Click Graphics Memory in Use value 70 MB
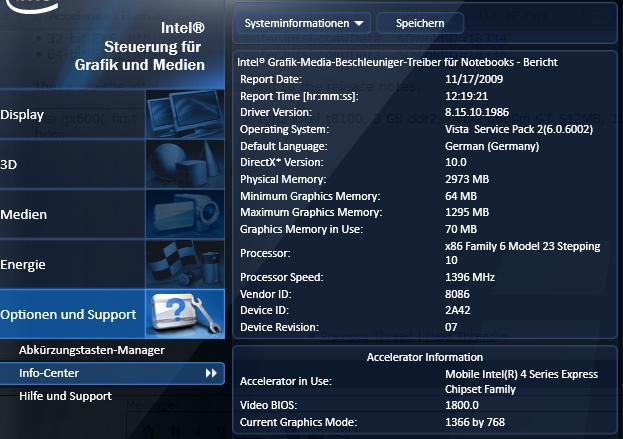Viewport: 623px width, 439px height. pos(461,229)
